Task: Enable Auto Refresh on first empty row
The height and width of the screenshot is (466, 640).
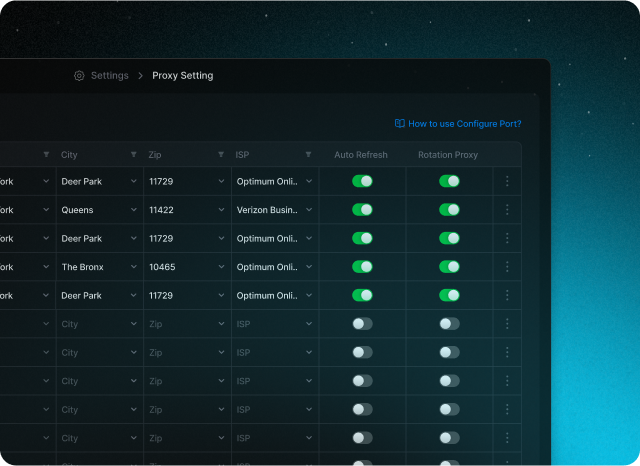Action: [362, 324]
